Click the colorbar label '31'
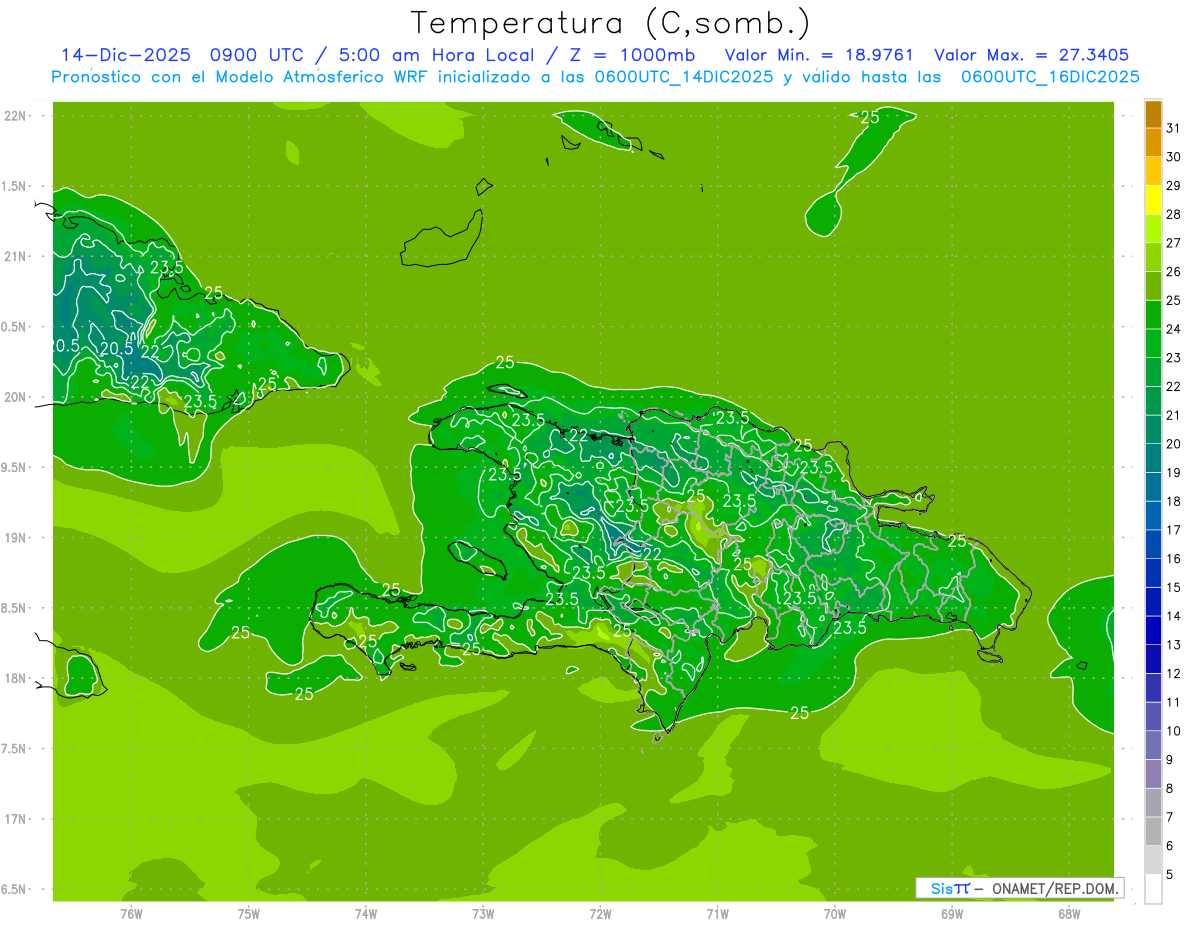The height and width of the screenshot is (927, 1200). (1173, 128)
